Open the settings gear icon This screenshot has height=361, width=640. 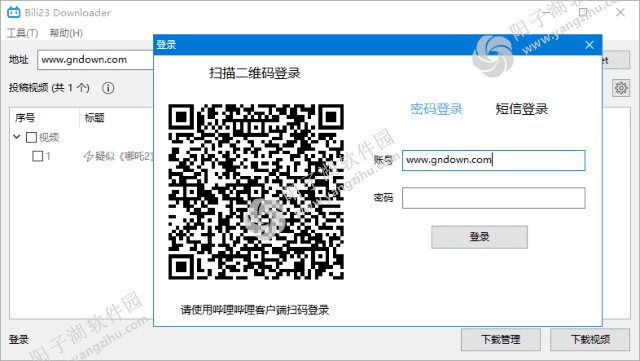(621, 88)
